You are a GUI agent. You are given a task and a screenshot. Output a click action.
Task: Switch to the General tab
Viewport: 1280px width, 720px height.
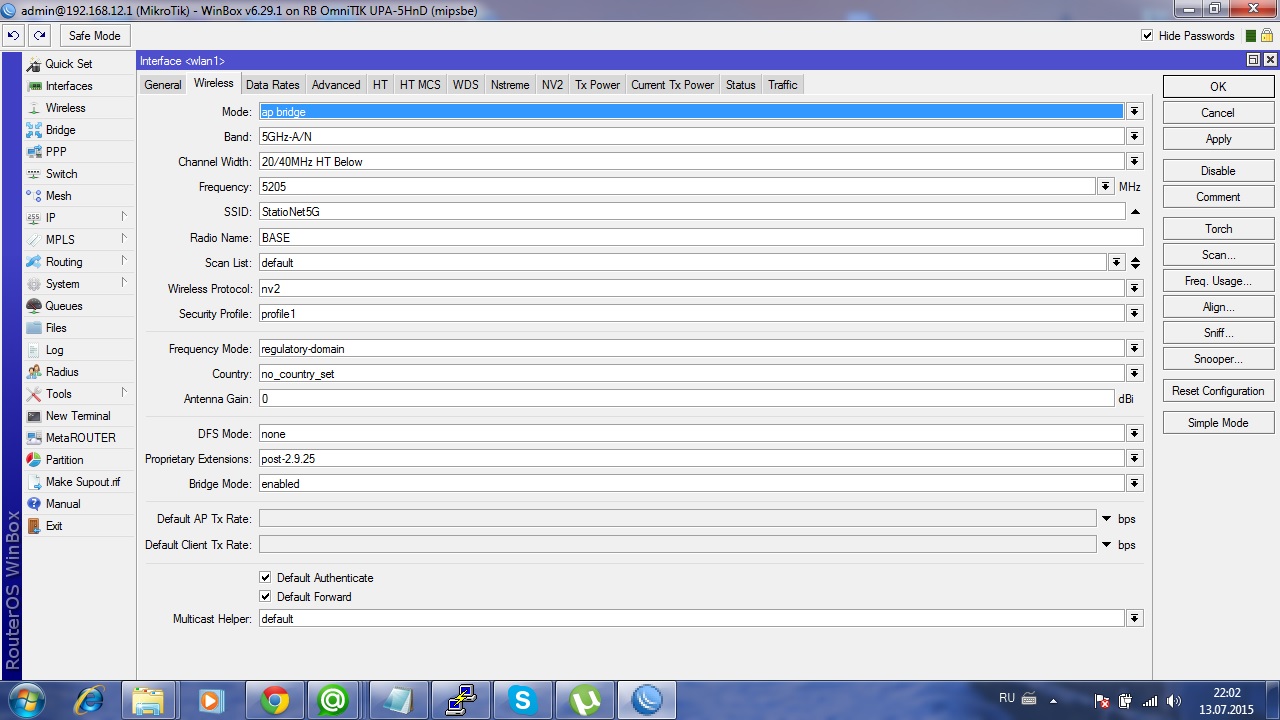(x=163, y=85)
